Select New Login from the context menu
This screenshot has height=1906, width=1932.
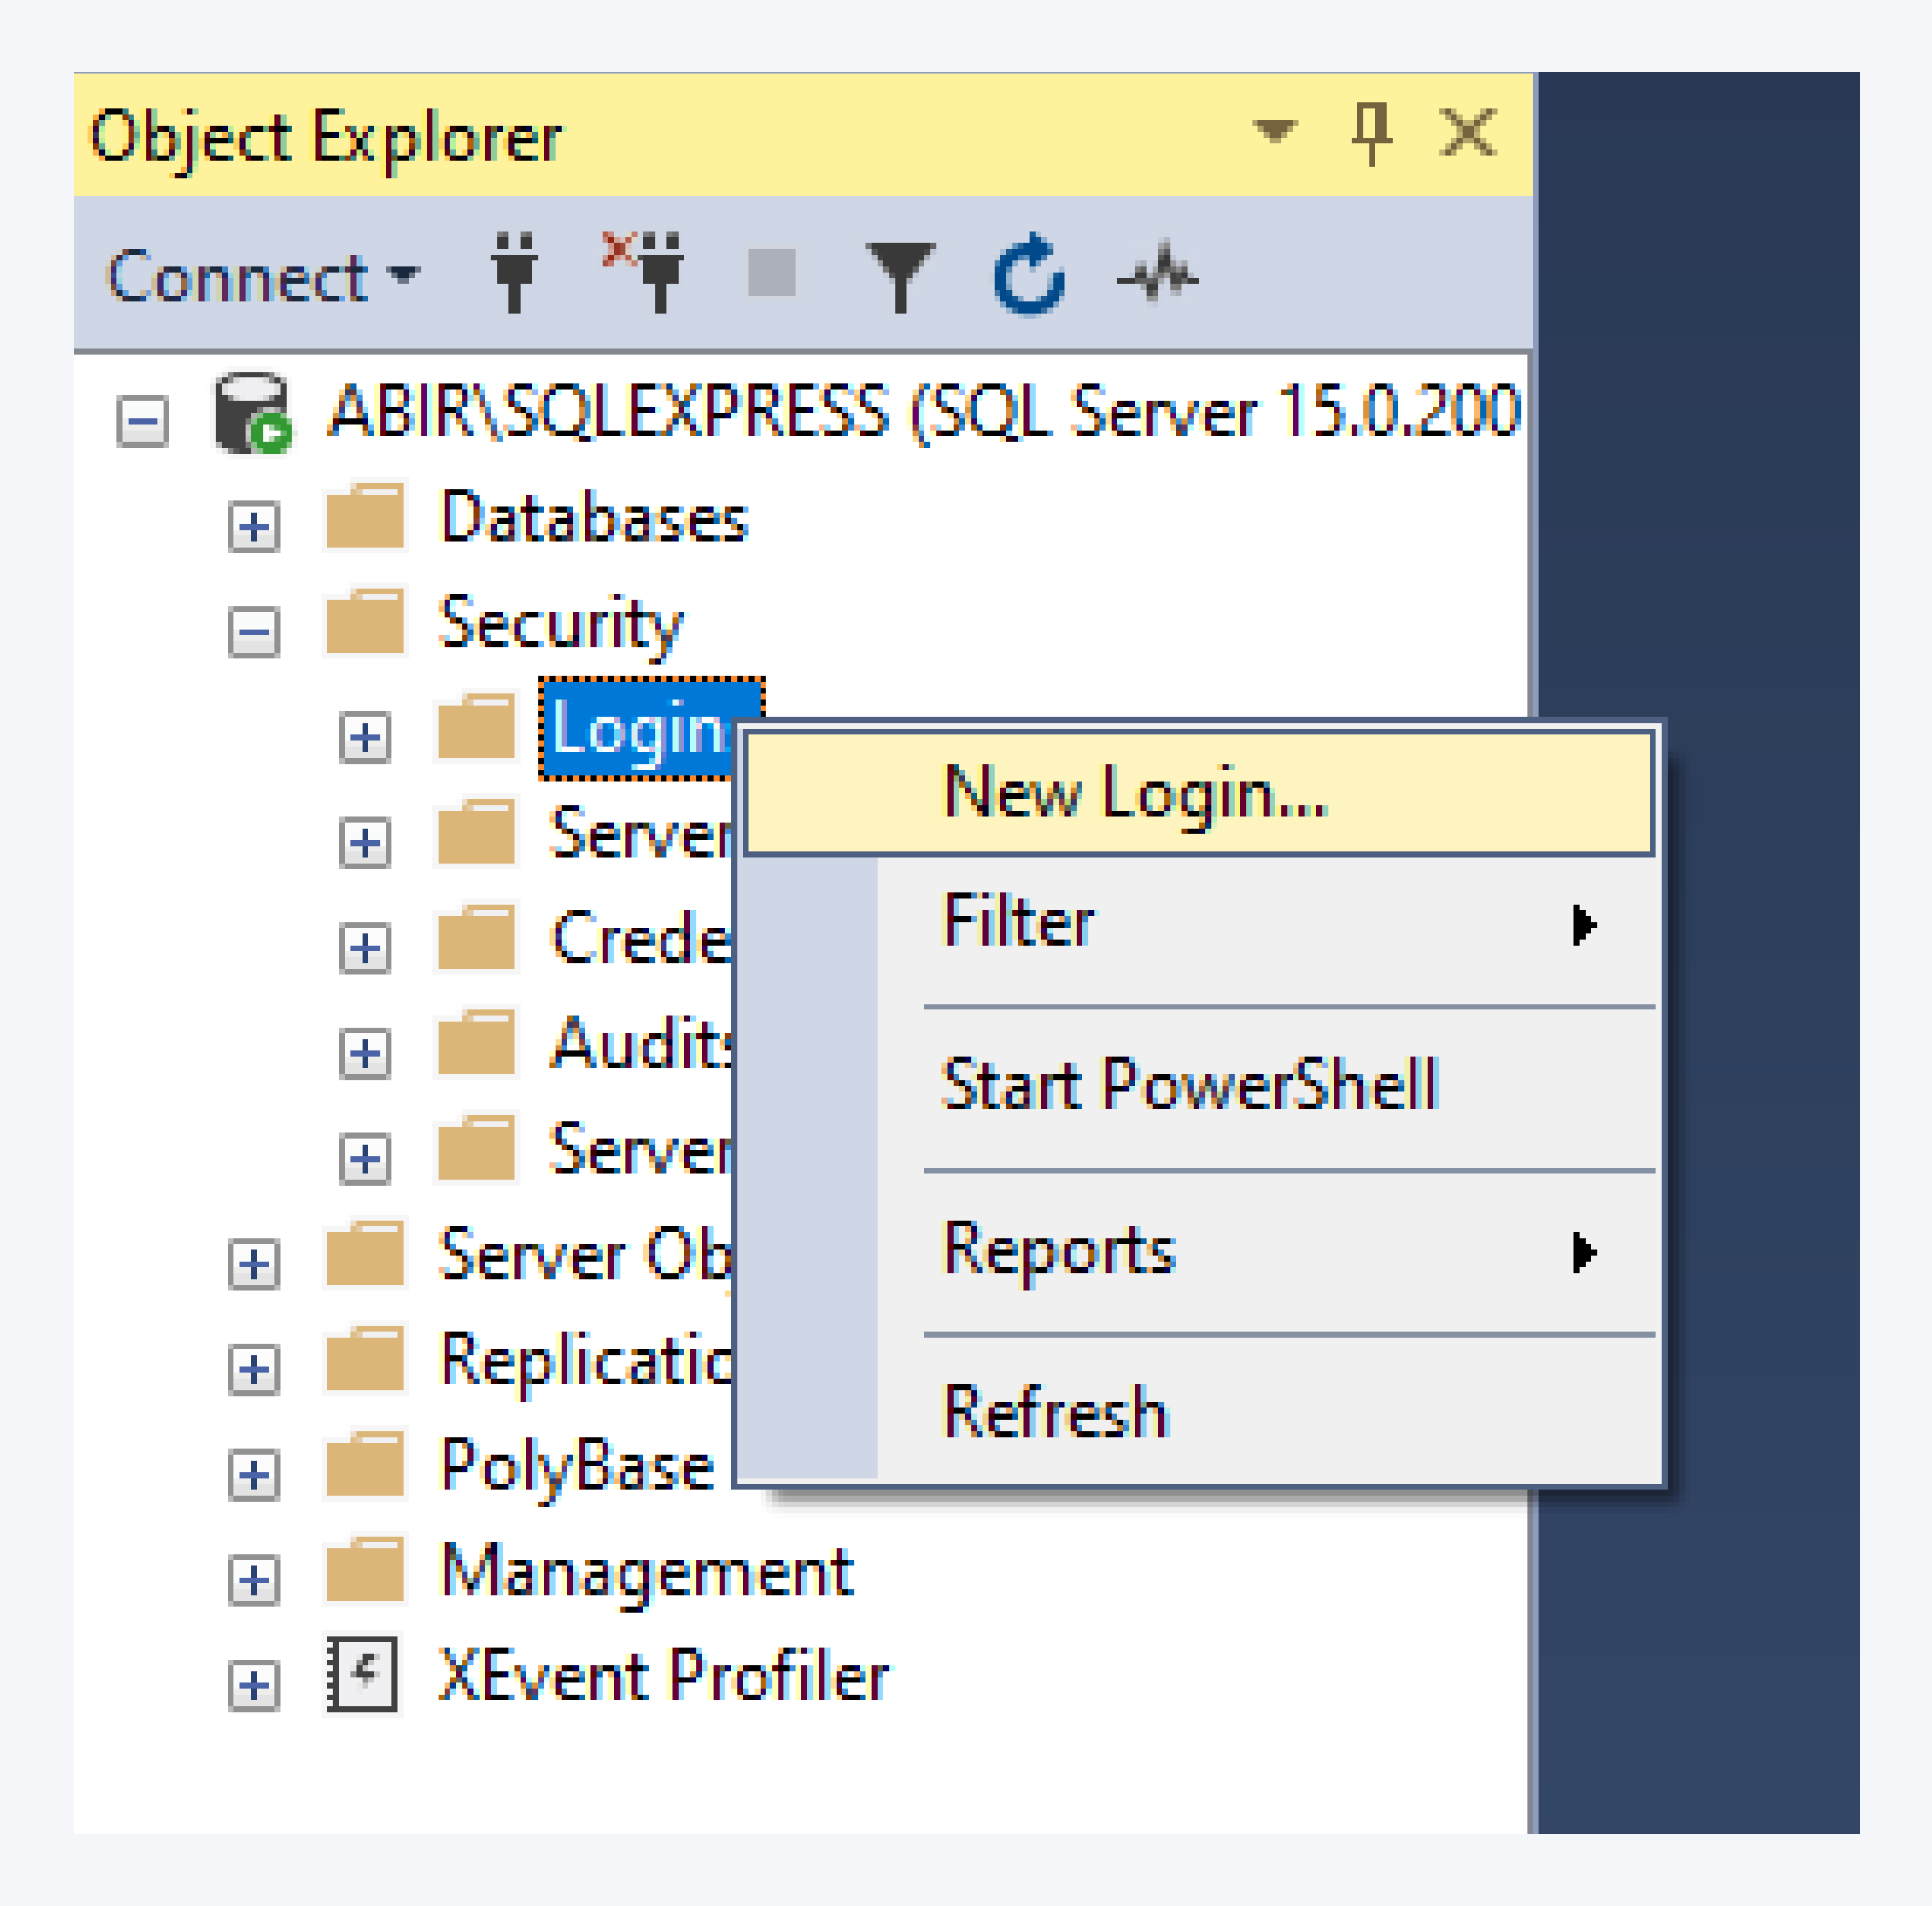1131,791
